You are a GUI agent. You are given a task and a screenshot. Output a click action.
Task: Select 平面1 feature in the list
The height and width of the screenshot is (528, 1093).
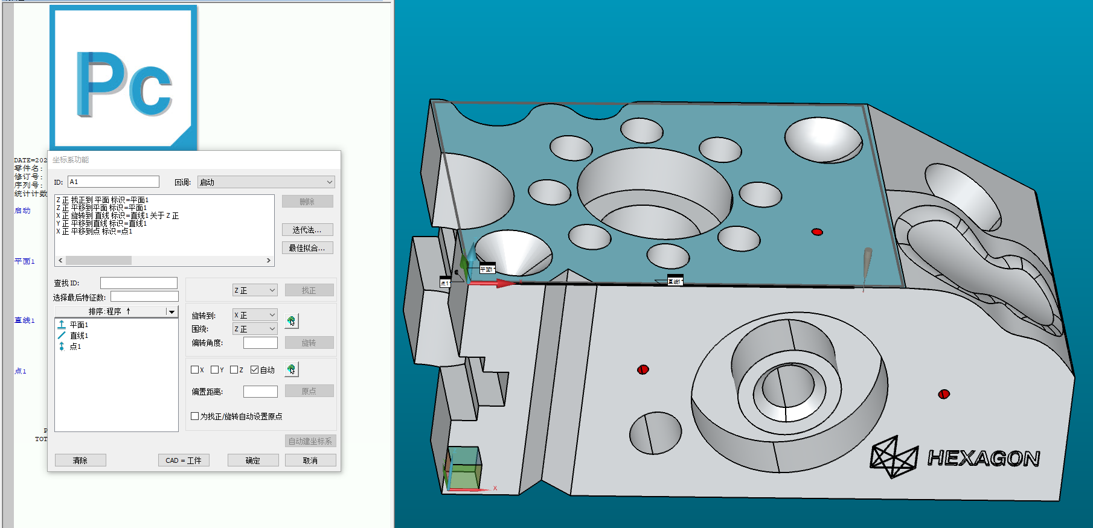pyautogui.click(x=78, y=325)
